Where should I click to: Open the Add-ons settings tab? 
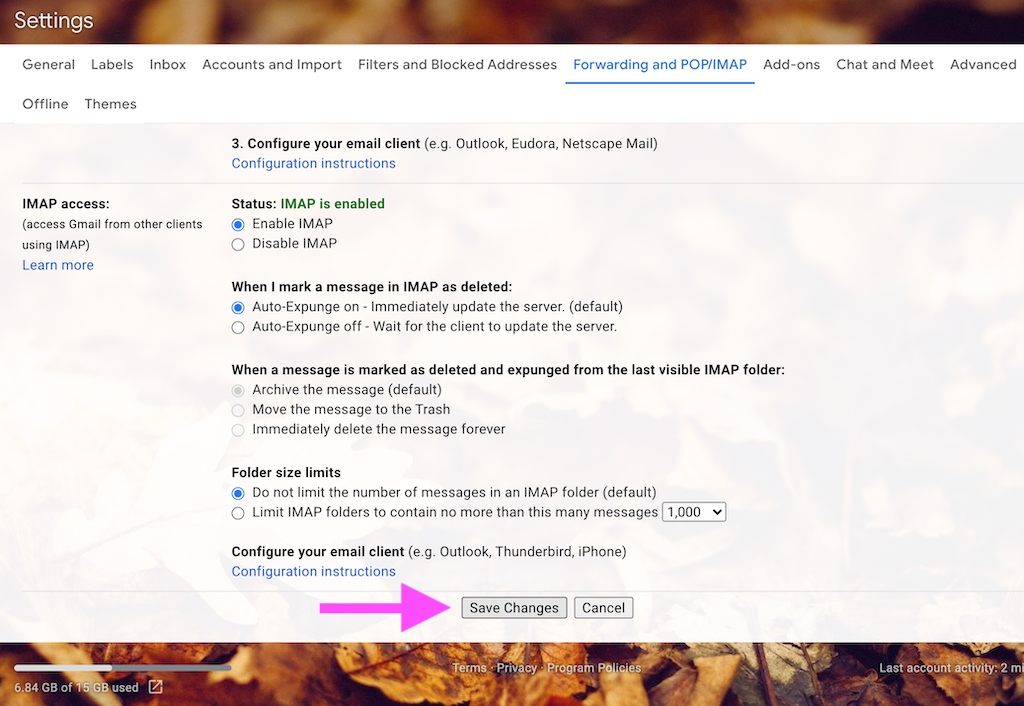[x=791, y=65]
